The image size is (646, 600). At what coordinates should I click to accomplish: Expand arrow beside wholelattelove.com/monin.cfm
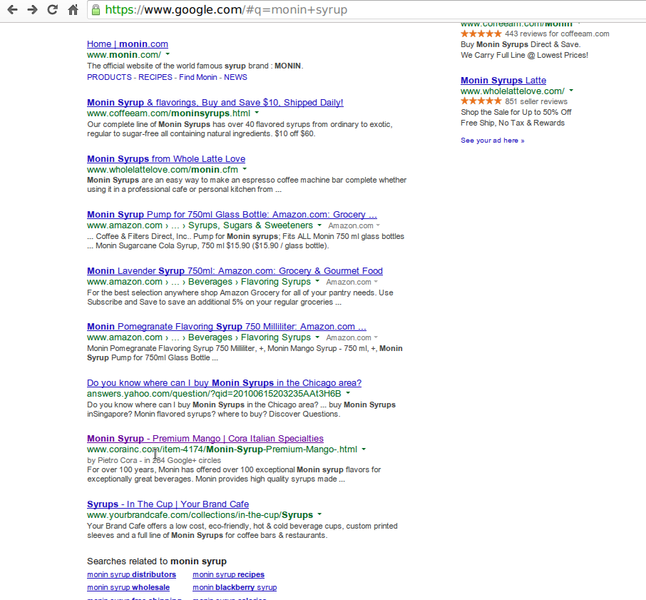pos(244,169)
